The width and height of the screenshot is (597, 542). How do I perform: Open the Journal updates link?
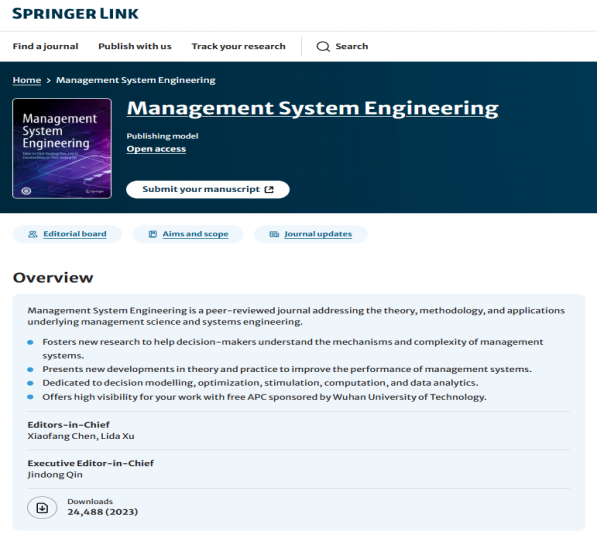318,234
